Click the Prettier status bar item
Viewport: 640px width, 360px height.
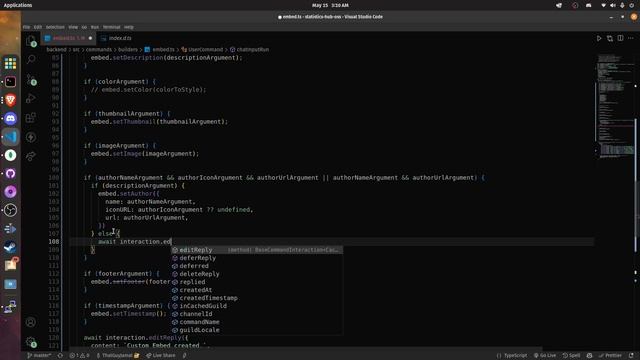click(x=610, y=356)
